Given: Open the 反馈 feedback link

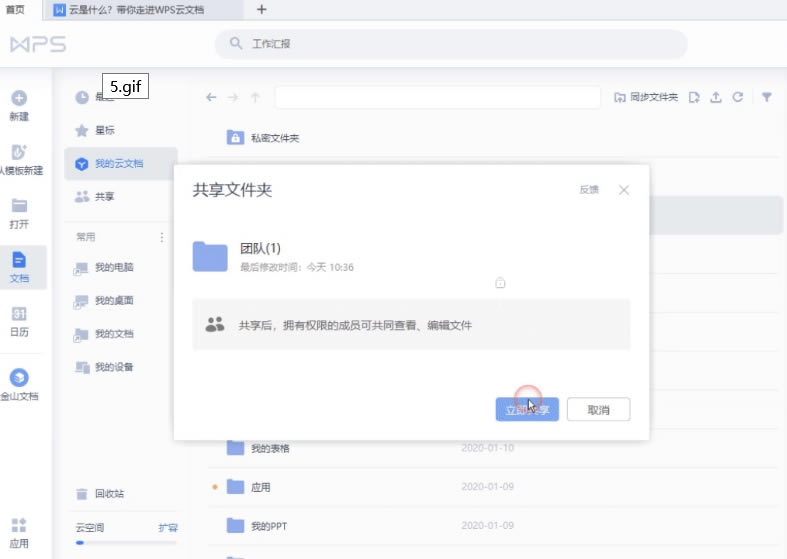Looking at the screenshot, I should pos(589,190).
